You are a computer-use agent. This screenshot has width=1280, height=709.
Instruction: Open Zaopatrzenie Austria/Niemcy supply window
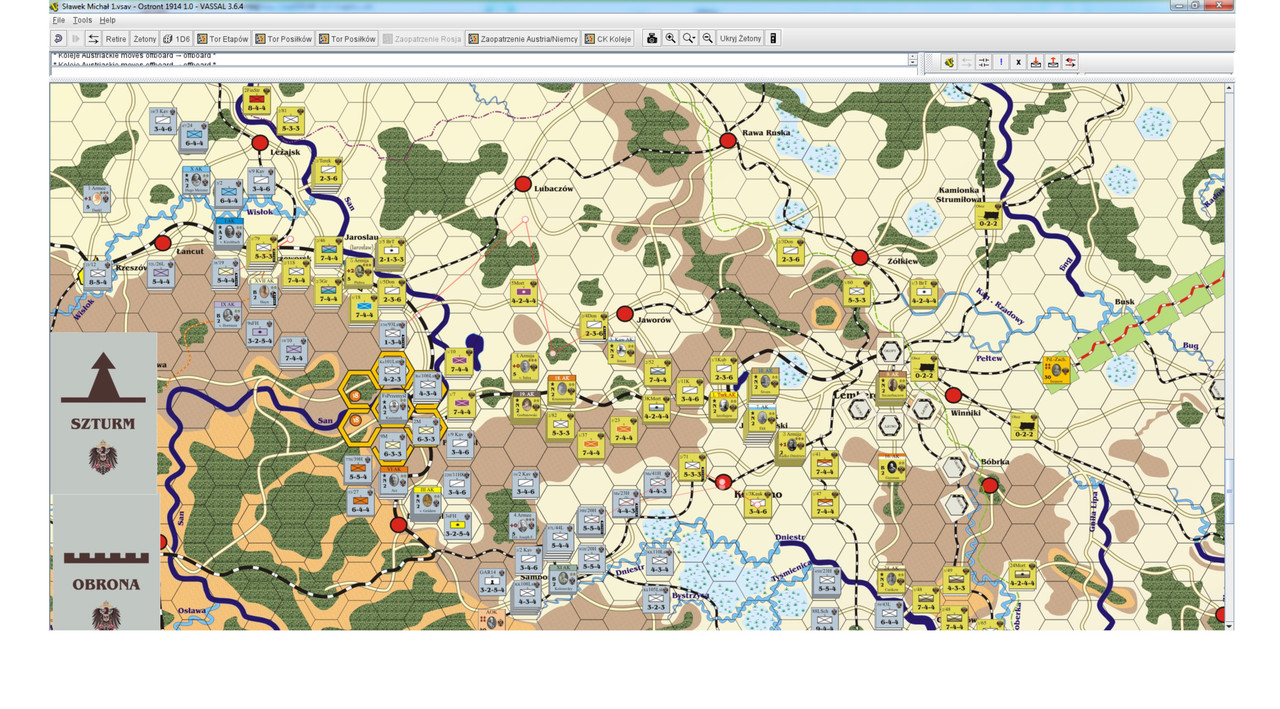523,39
